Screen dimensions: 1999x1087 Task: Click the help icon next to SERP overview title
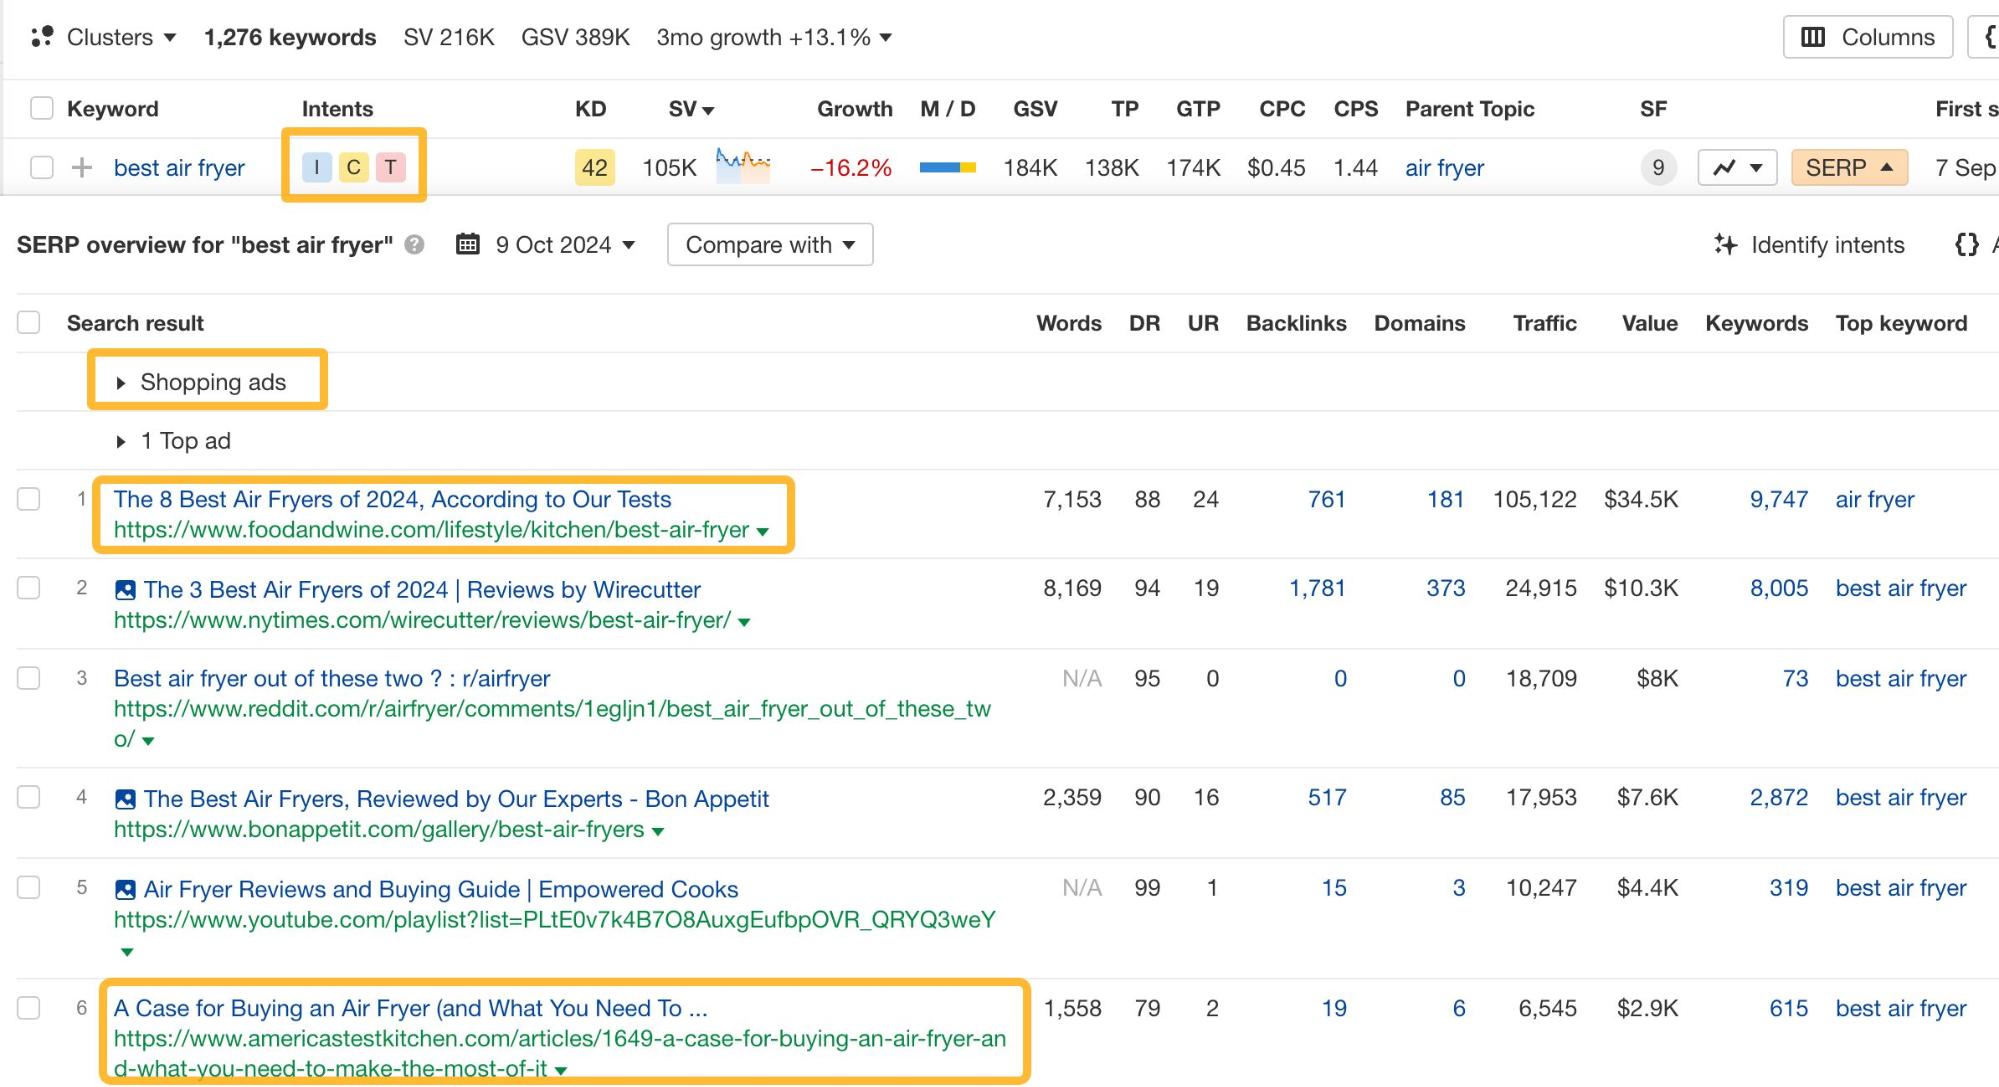(x=416, y=244)
